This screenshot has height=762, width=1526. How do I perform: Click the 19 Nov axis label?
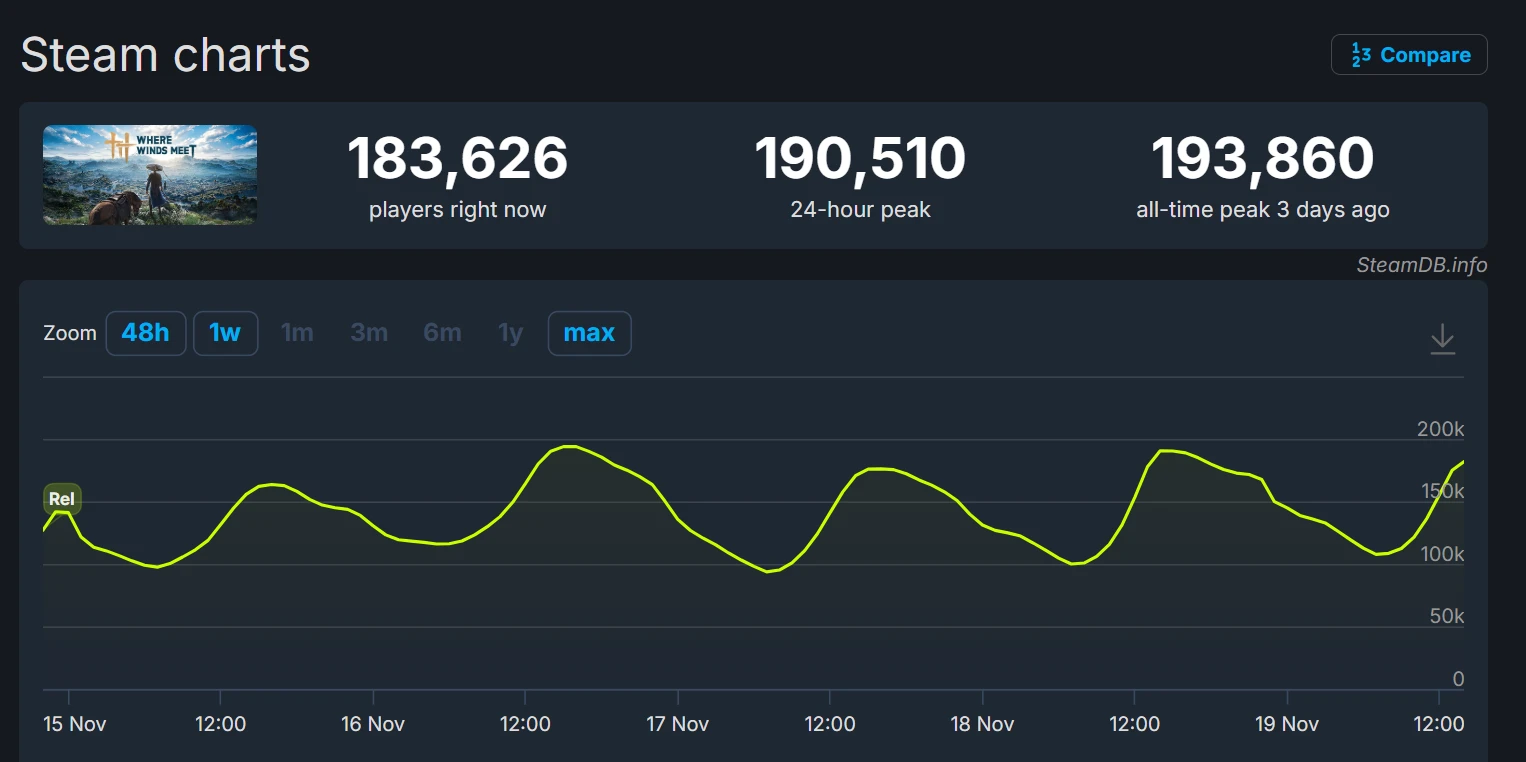coord(1287,724)
